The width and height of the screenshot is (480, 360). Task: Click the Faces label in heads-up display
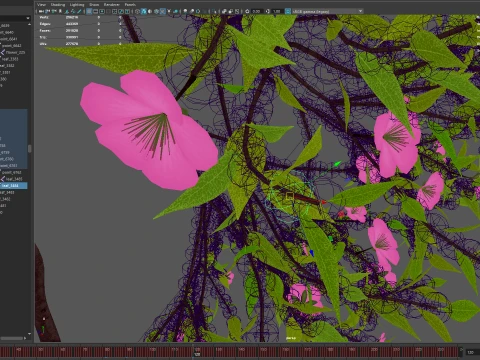45,31
